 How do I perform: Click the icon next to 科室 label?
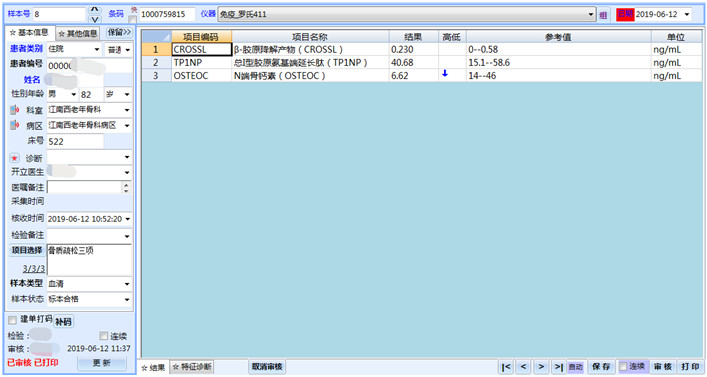coord(15,110)
